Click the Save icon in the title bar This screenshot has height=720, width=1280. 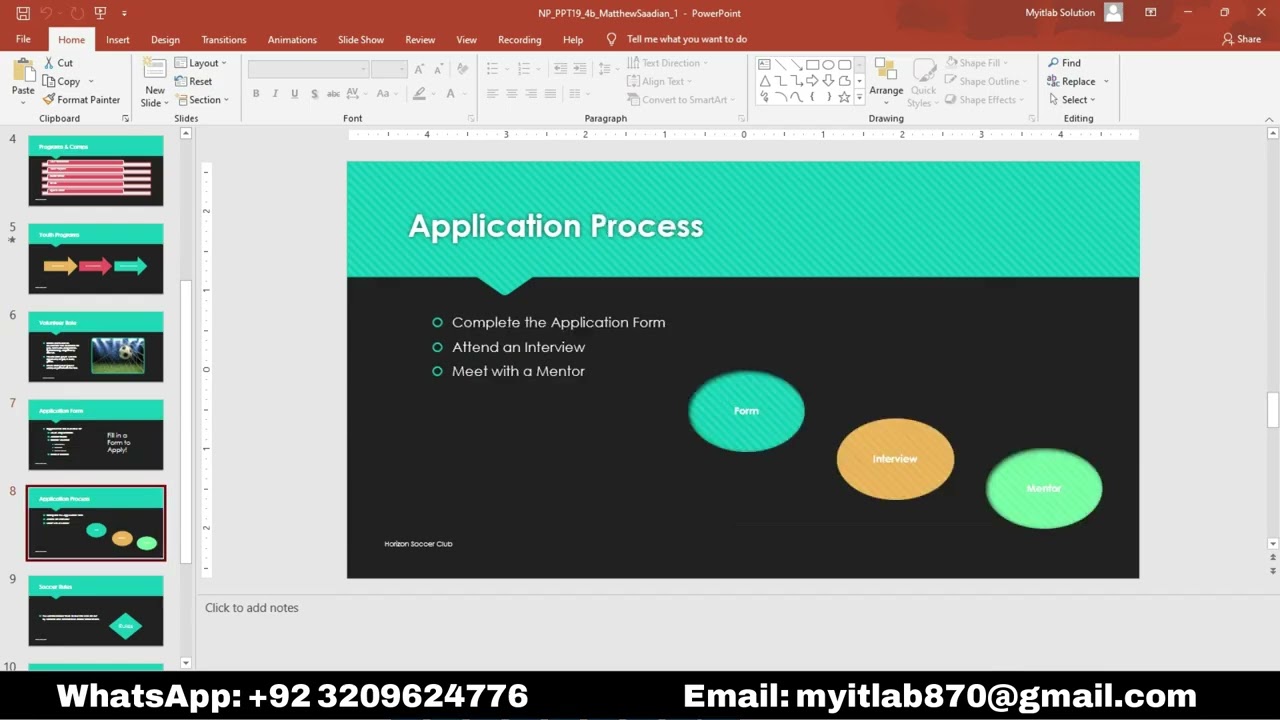23,13
